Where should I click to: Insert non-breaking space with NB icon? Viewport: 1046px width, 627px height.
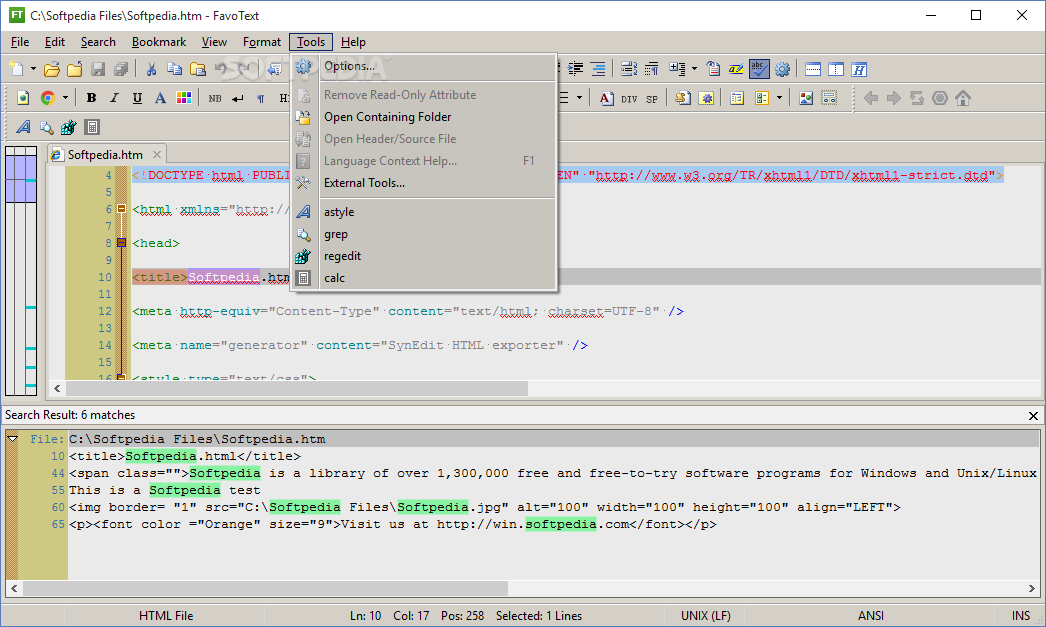tap(215, 98)
